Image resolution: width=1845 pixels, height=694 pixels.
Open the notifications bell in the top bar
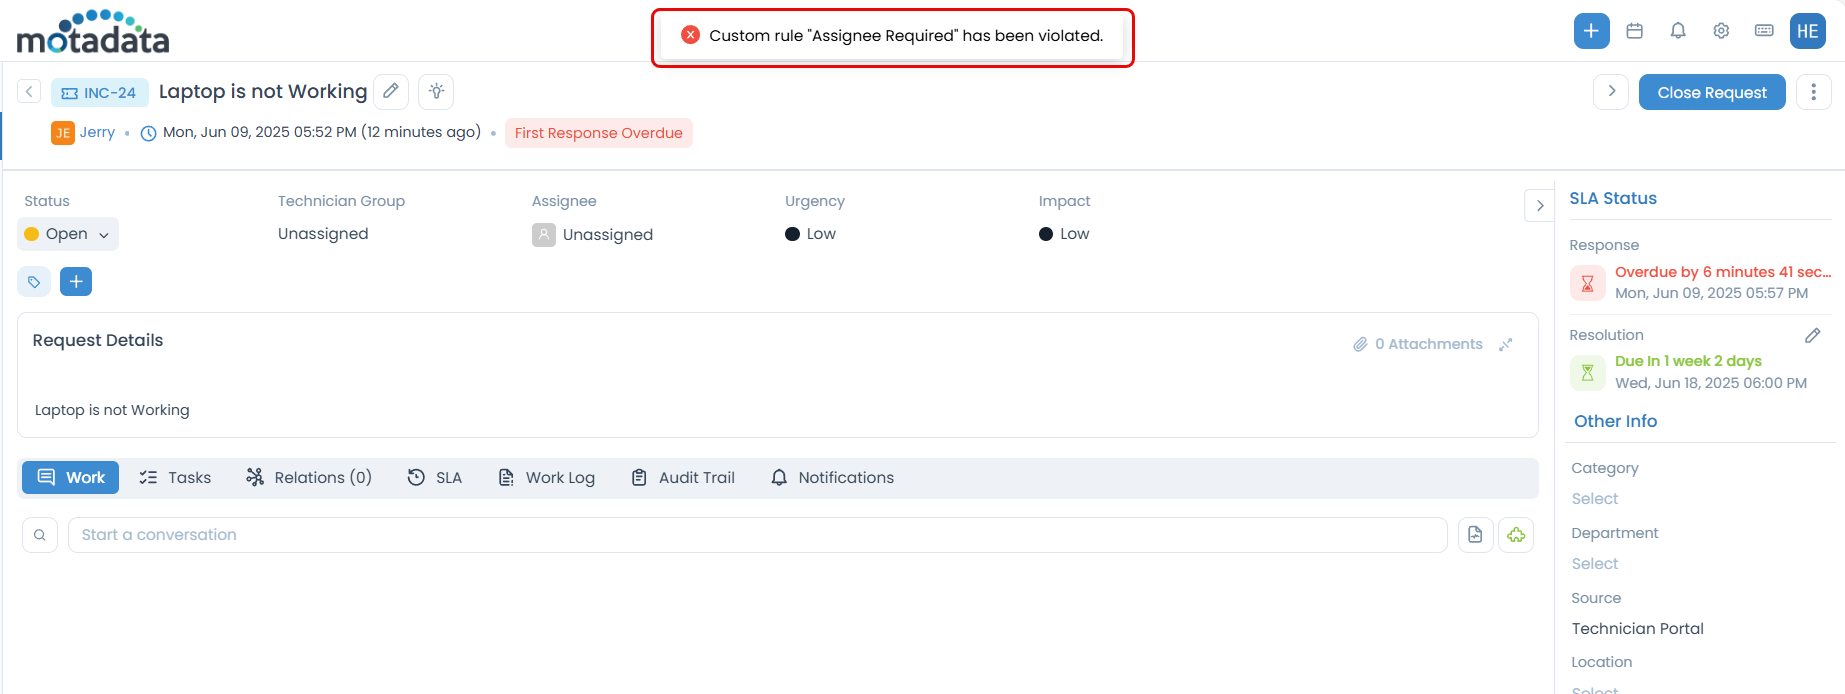pos(1678,31)
